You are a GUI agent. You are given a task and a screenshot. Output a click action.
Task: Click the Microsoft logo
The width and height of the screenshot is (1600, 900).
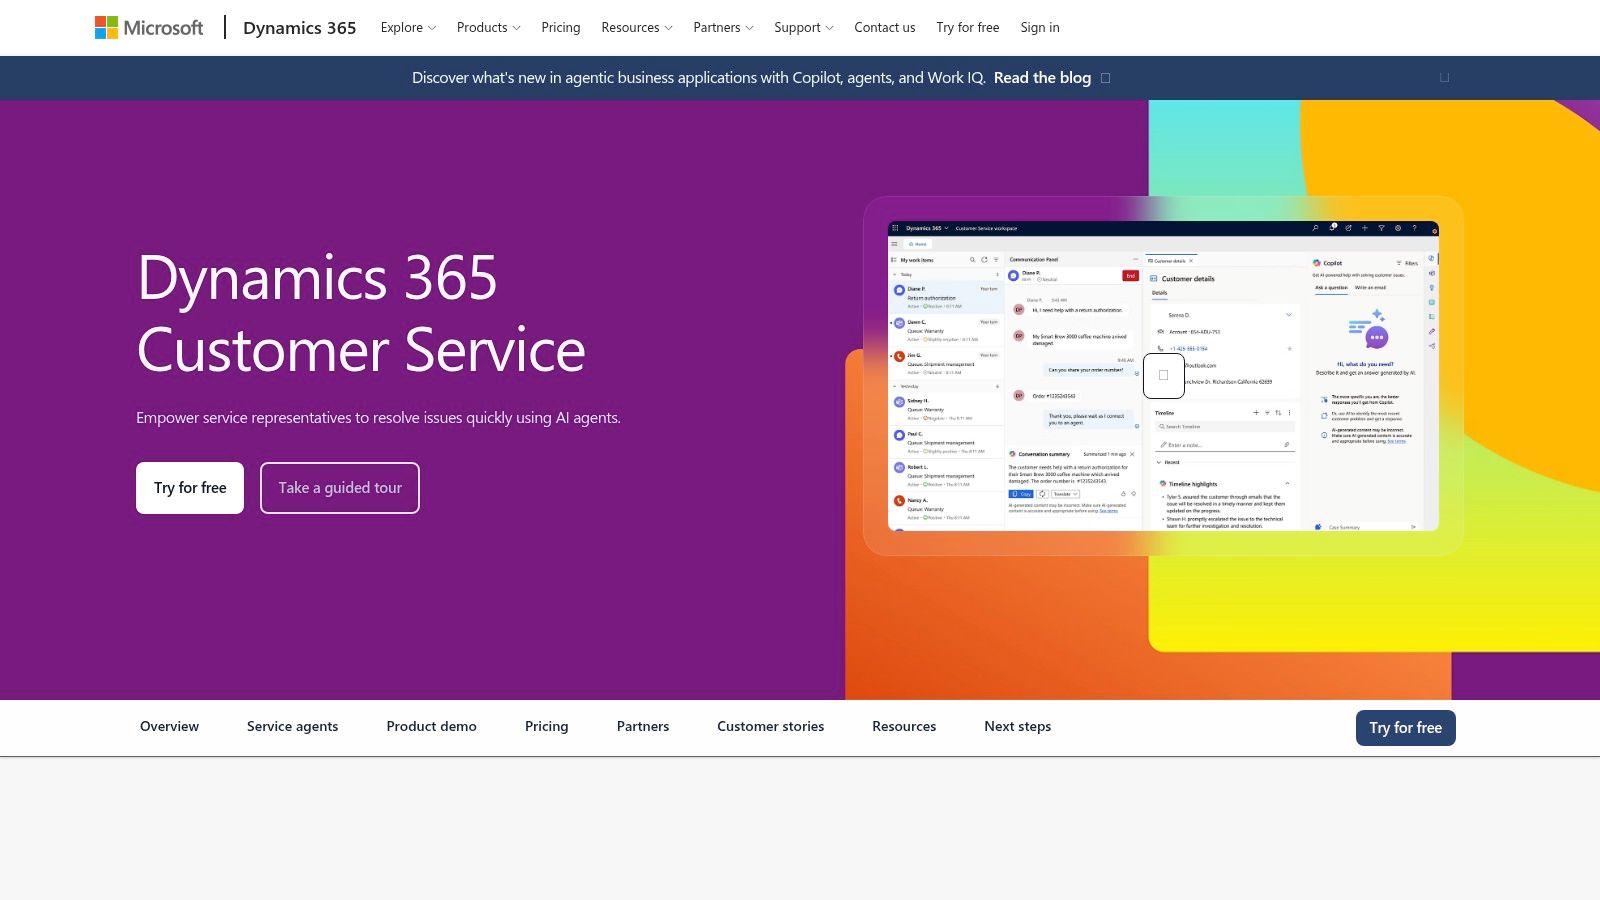point(149,28)
